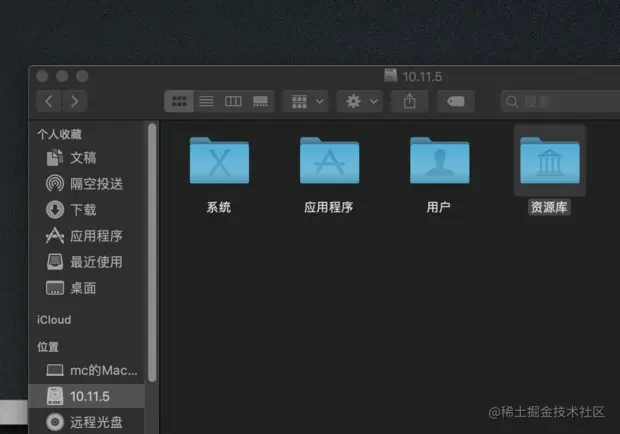The width and height of the screenshot is (620, 434).
Task: Click the 位置 sidebar heading
Action: pos(48,347)
